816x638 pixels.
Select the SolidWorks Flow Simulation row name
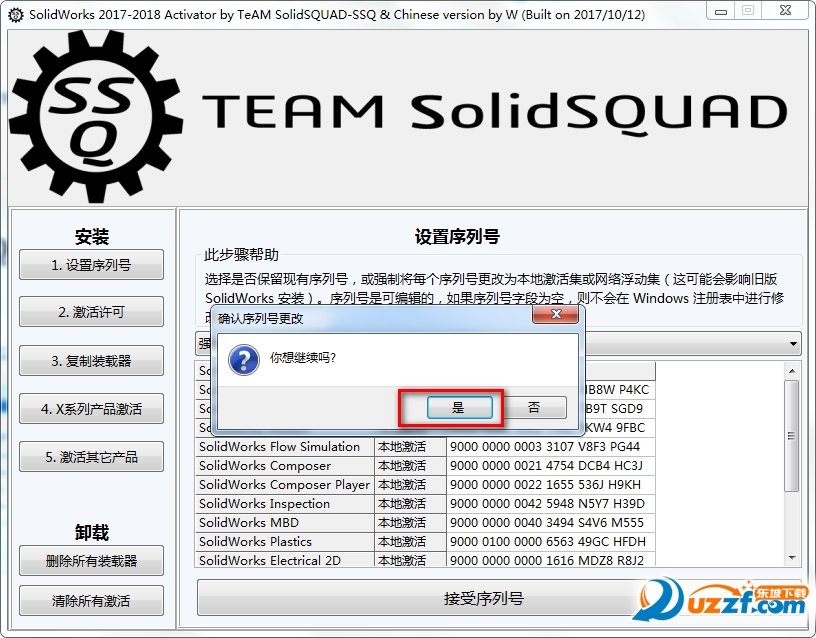(x=285, y=446)
